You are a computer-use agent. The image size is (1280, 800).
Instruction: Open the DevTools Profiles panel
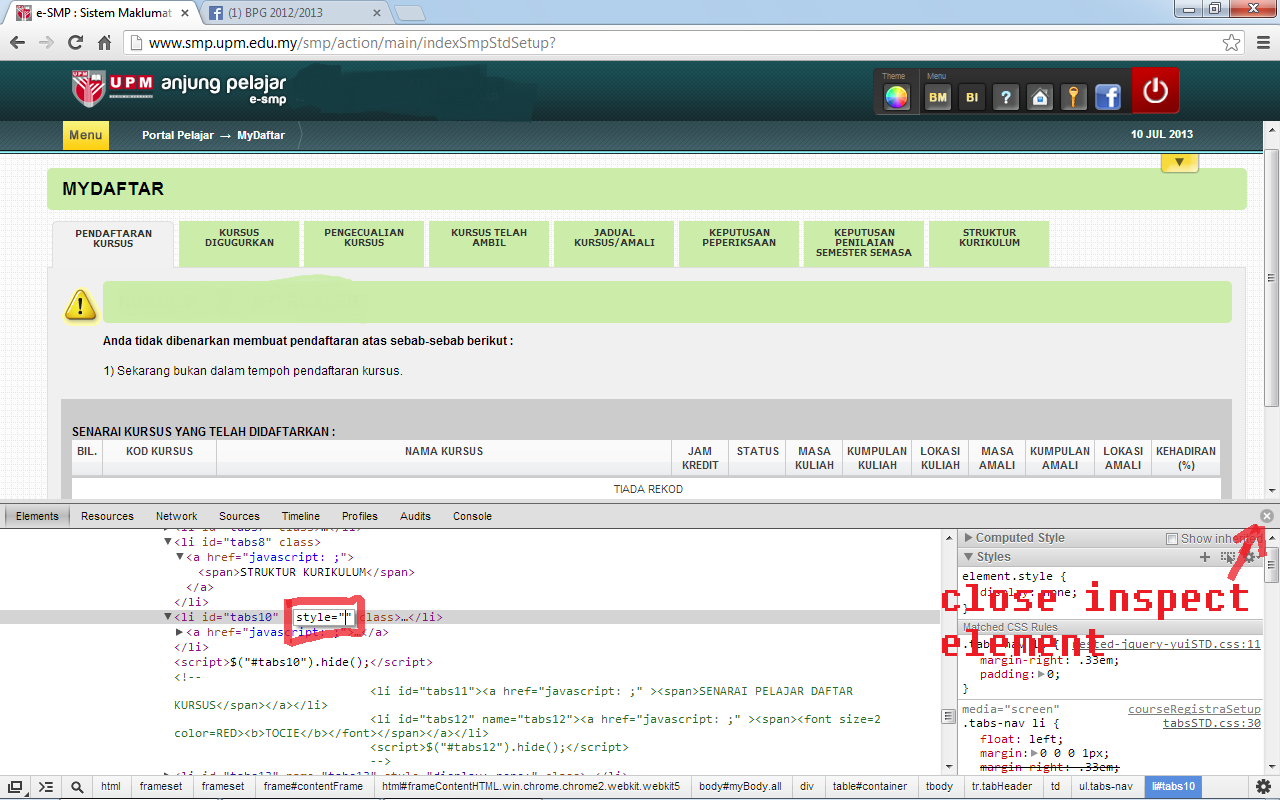coord(359,516)
